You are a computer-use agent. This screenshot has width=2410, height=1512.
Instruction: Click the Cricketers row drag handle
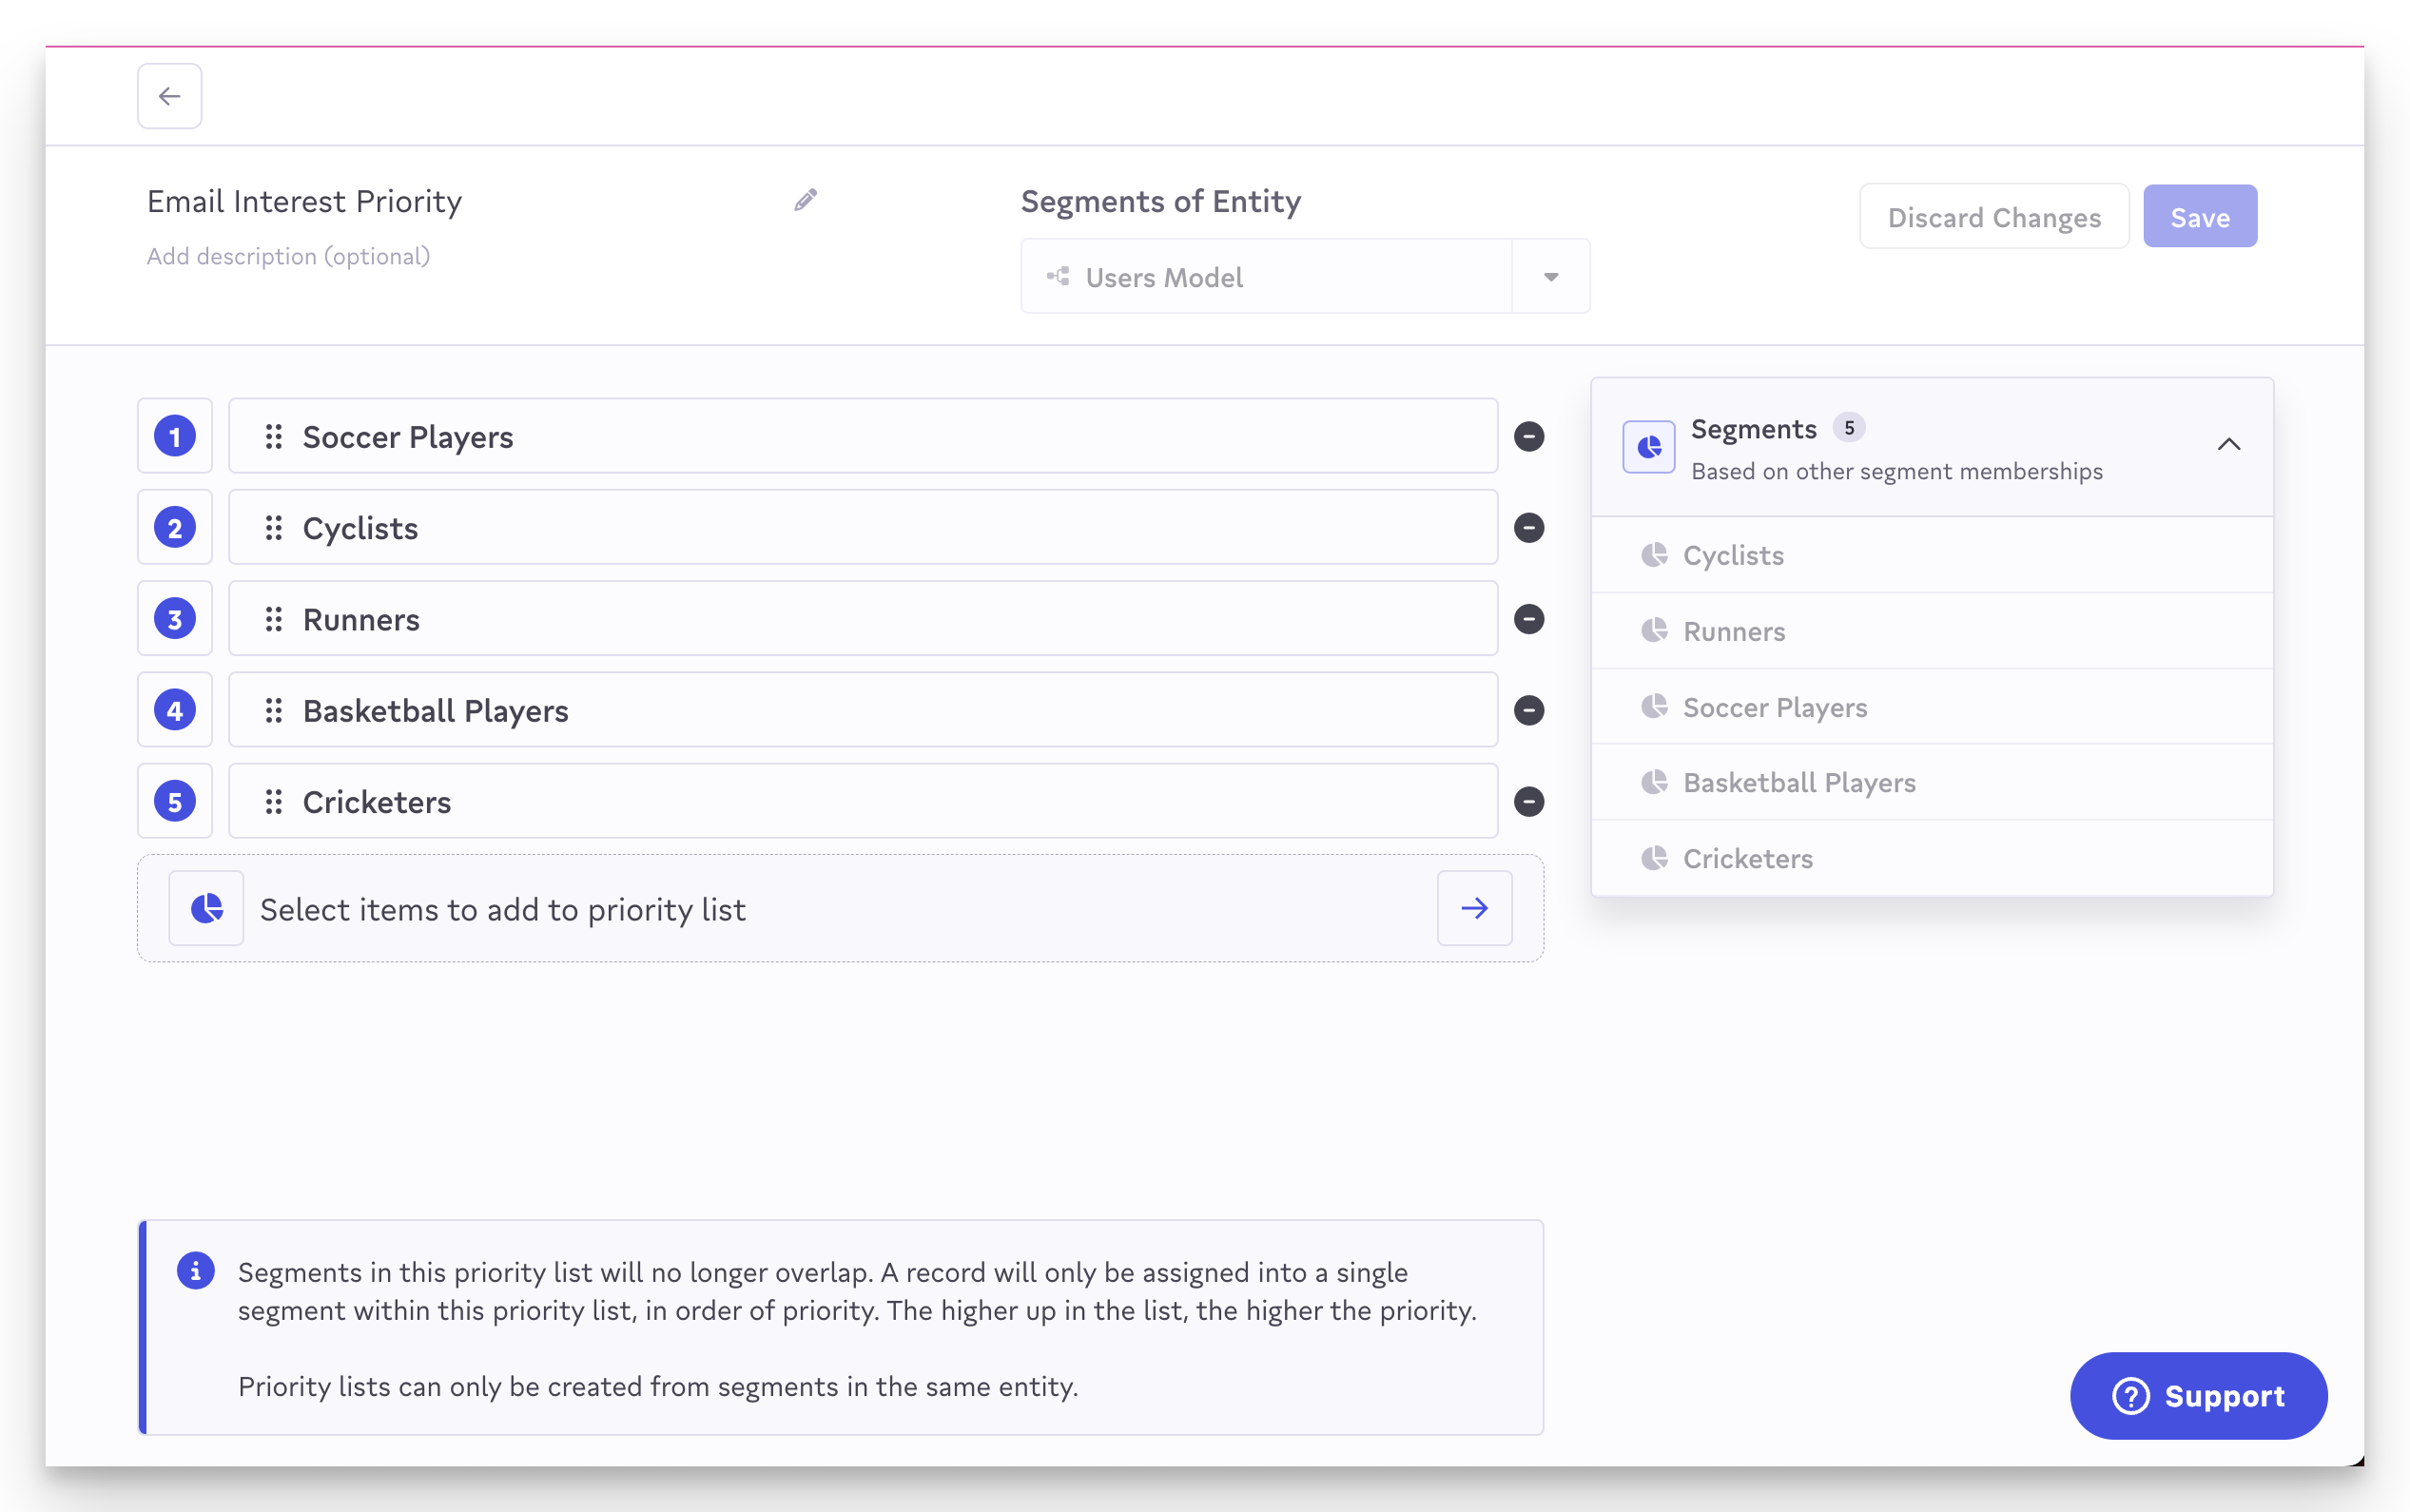tap(273, 801)
